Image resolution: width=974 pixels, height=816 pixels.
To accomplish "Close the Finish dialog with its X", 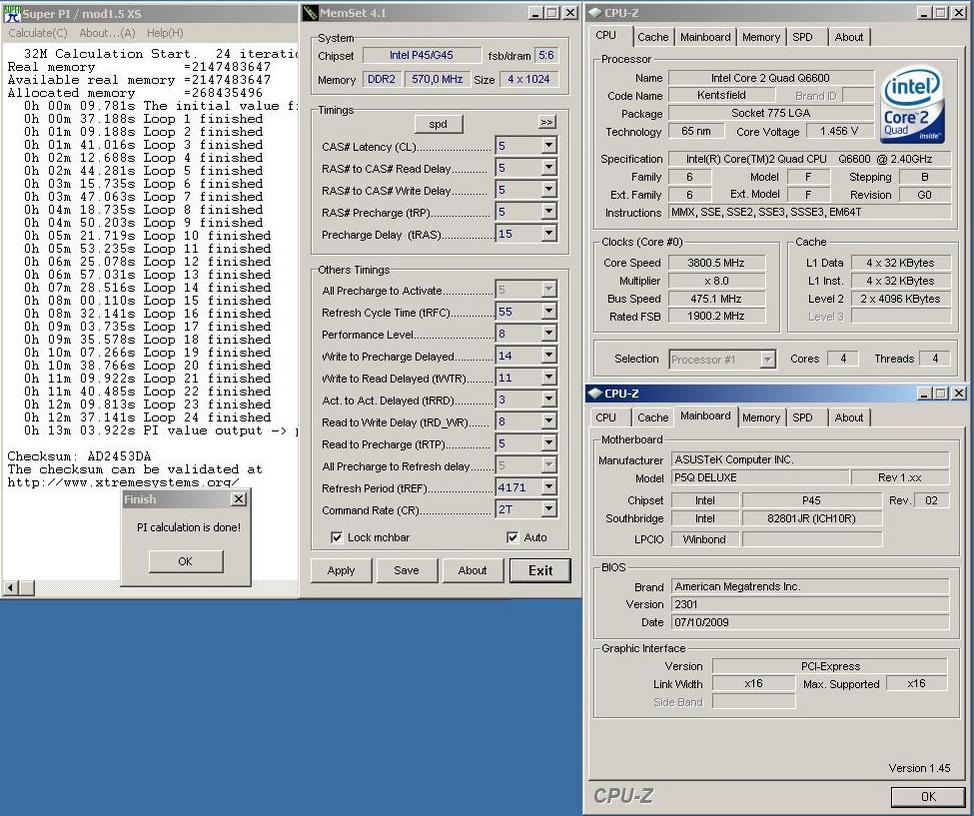I will pyautogui.click(x=239, y=499).
